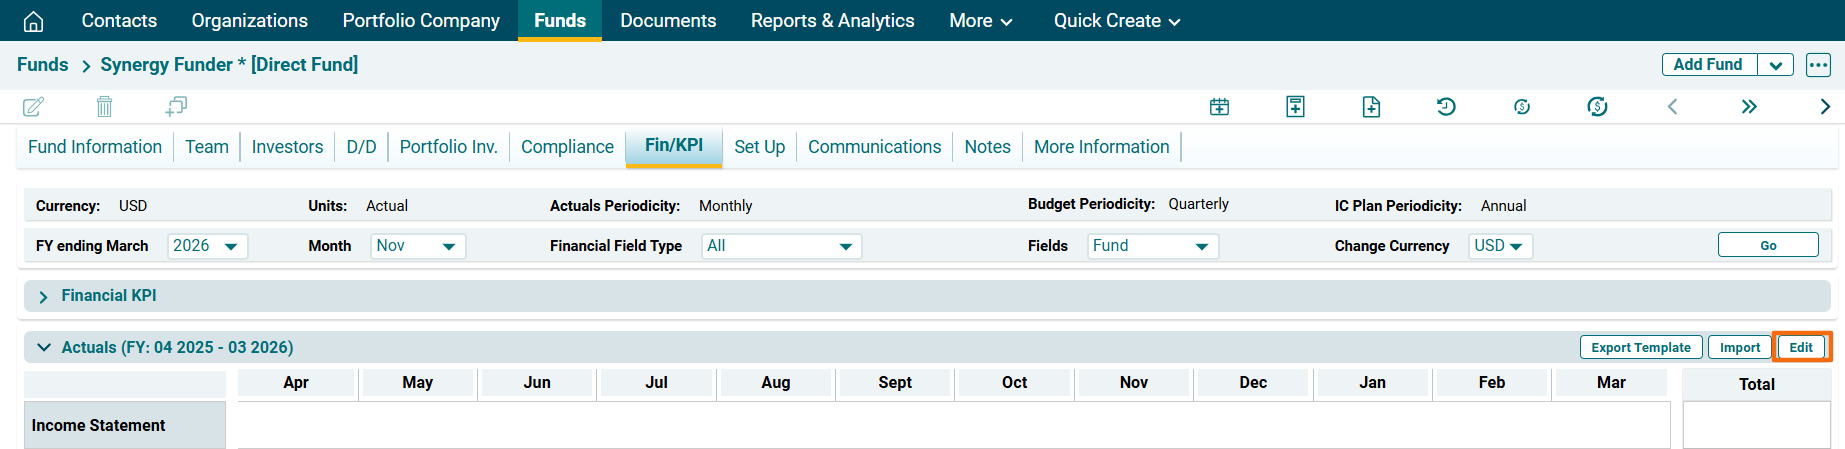Click the larger currency refresh icon
Screen dimensions: 1845x449
tap(1597, 106)
